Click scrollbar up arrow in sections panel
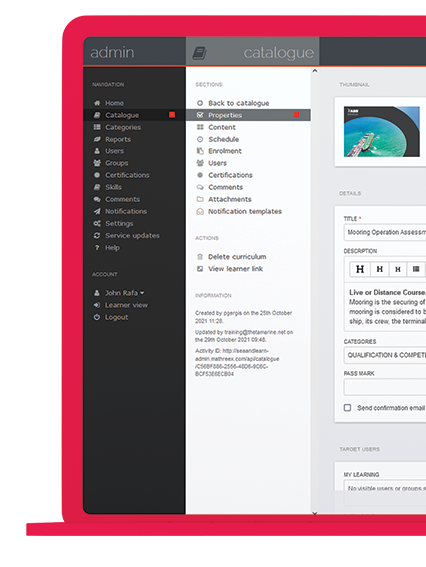This screenshot has height=567, width=426. (x=315, y=71)
